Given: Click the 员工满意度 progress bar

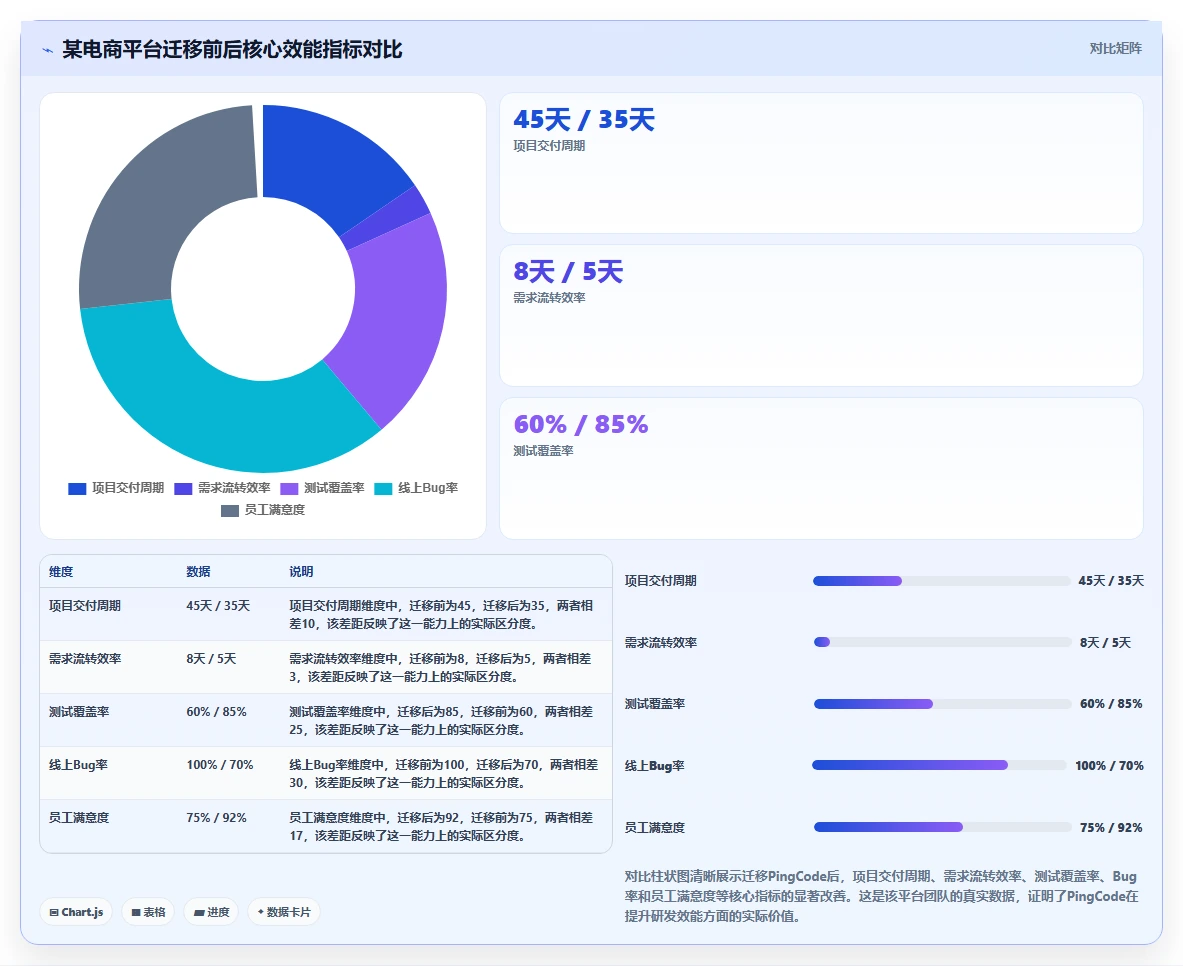Looking at the screenshot, I should [x=942, y=827].
